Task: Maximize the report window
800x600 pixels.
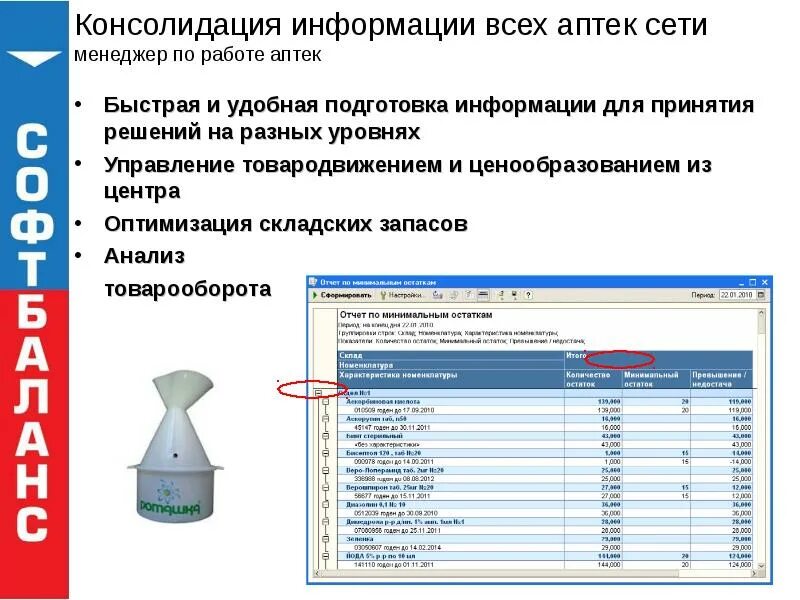Action: (753, 282)
